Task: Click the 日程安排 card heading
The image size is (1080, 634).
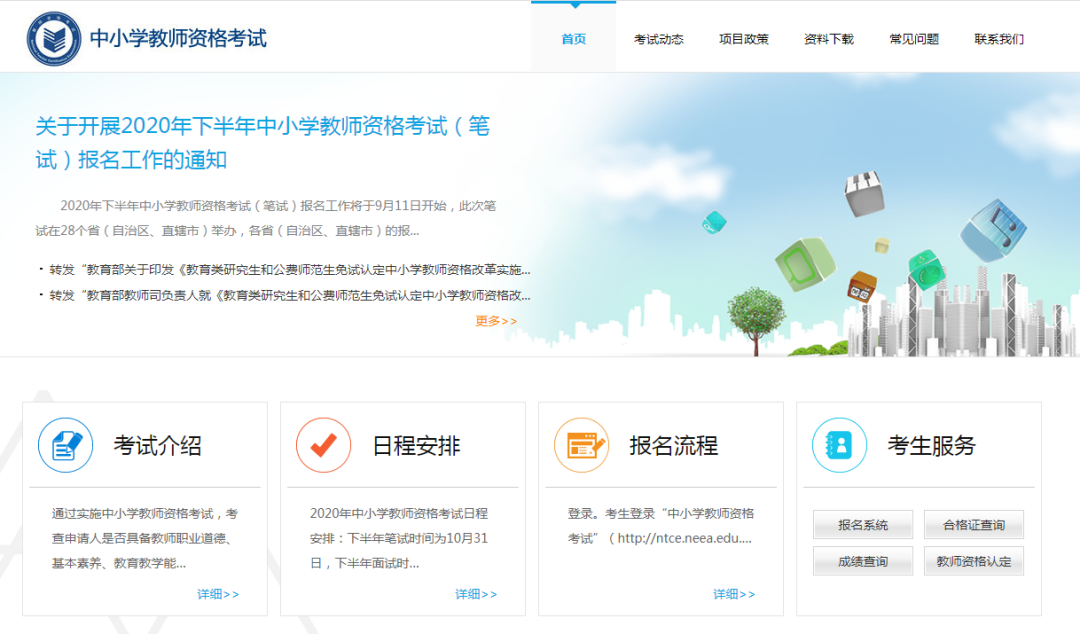Action: pyautogui.click(x=416, y=446)
